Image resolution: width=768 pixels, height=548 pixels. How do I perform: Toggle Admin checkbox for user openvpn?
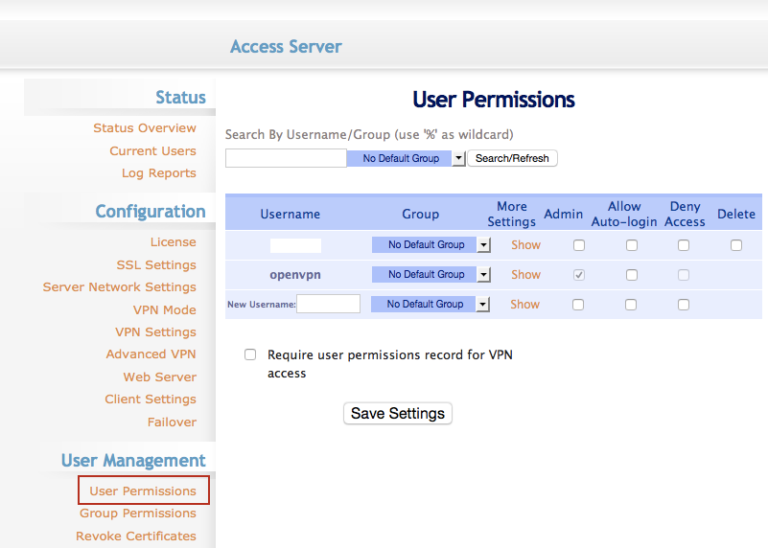coord(579,275)
